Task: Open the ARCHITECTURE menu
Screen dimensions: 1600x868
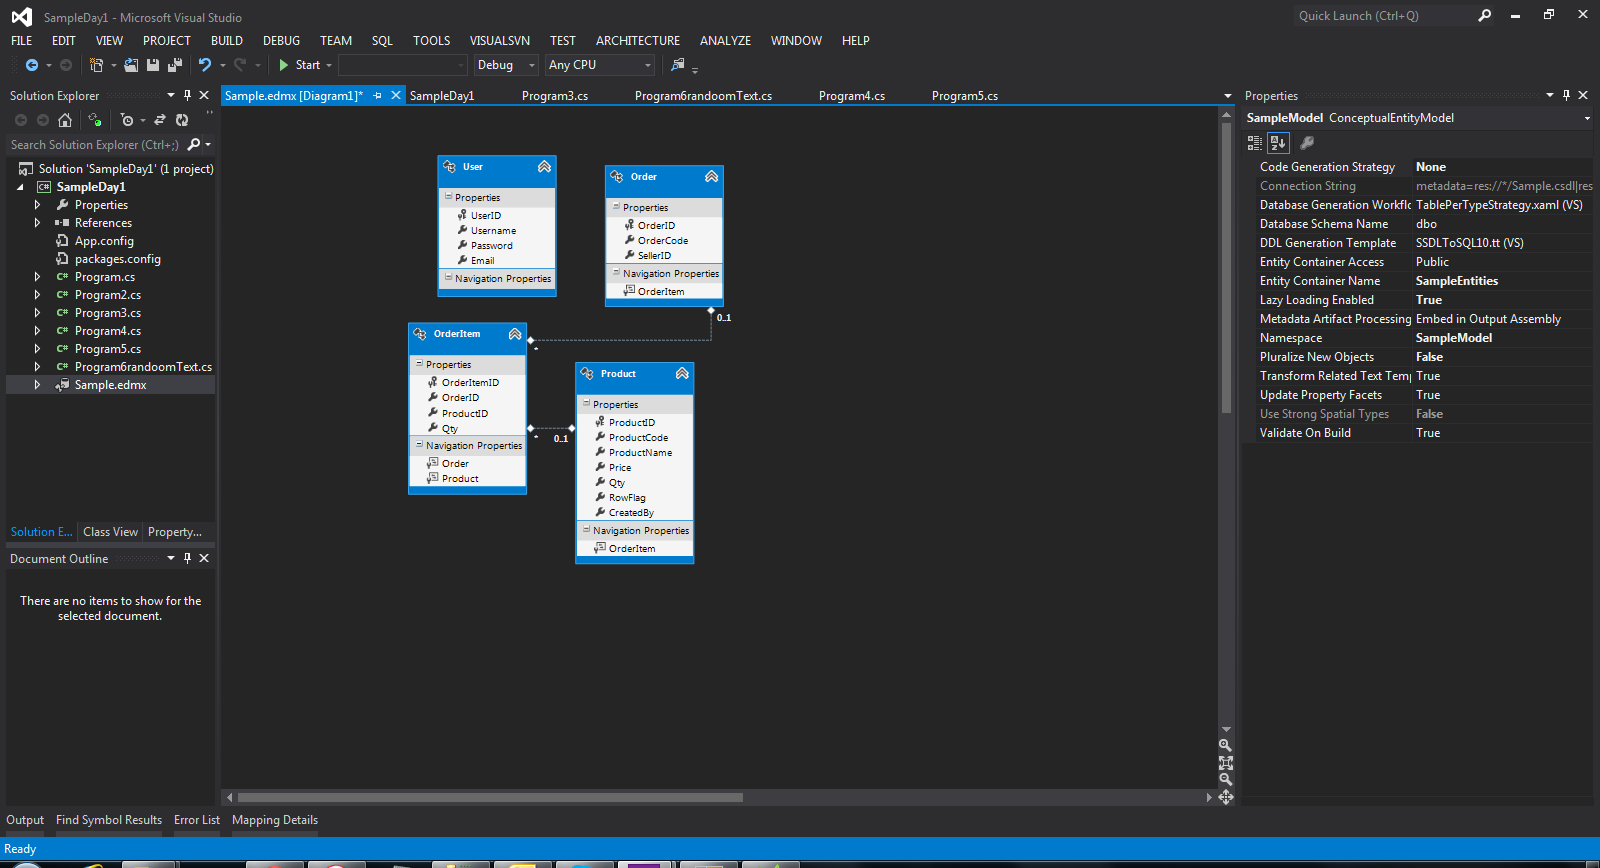Action: [638, 41]
